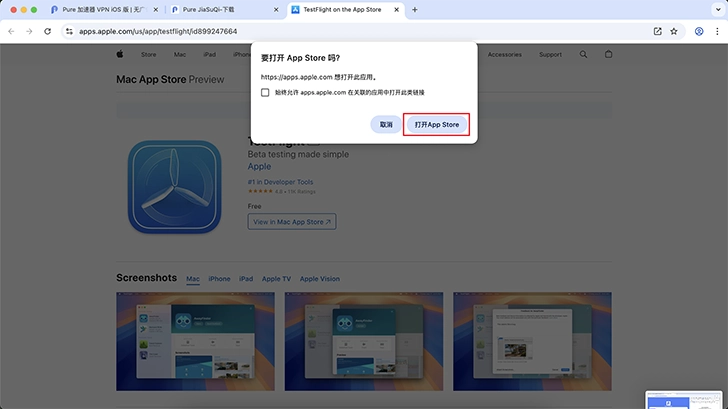
Task: Open first TestFlight Mac screenshot
Action: tap(195, 341)
